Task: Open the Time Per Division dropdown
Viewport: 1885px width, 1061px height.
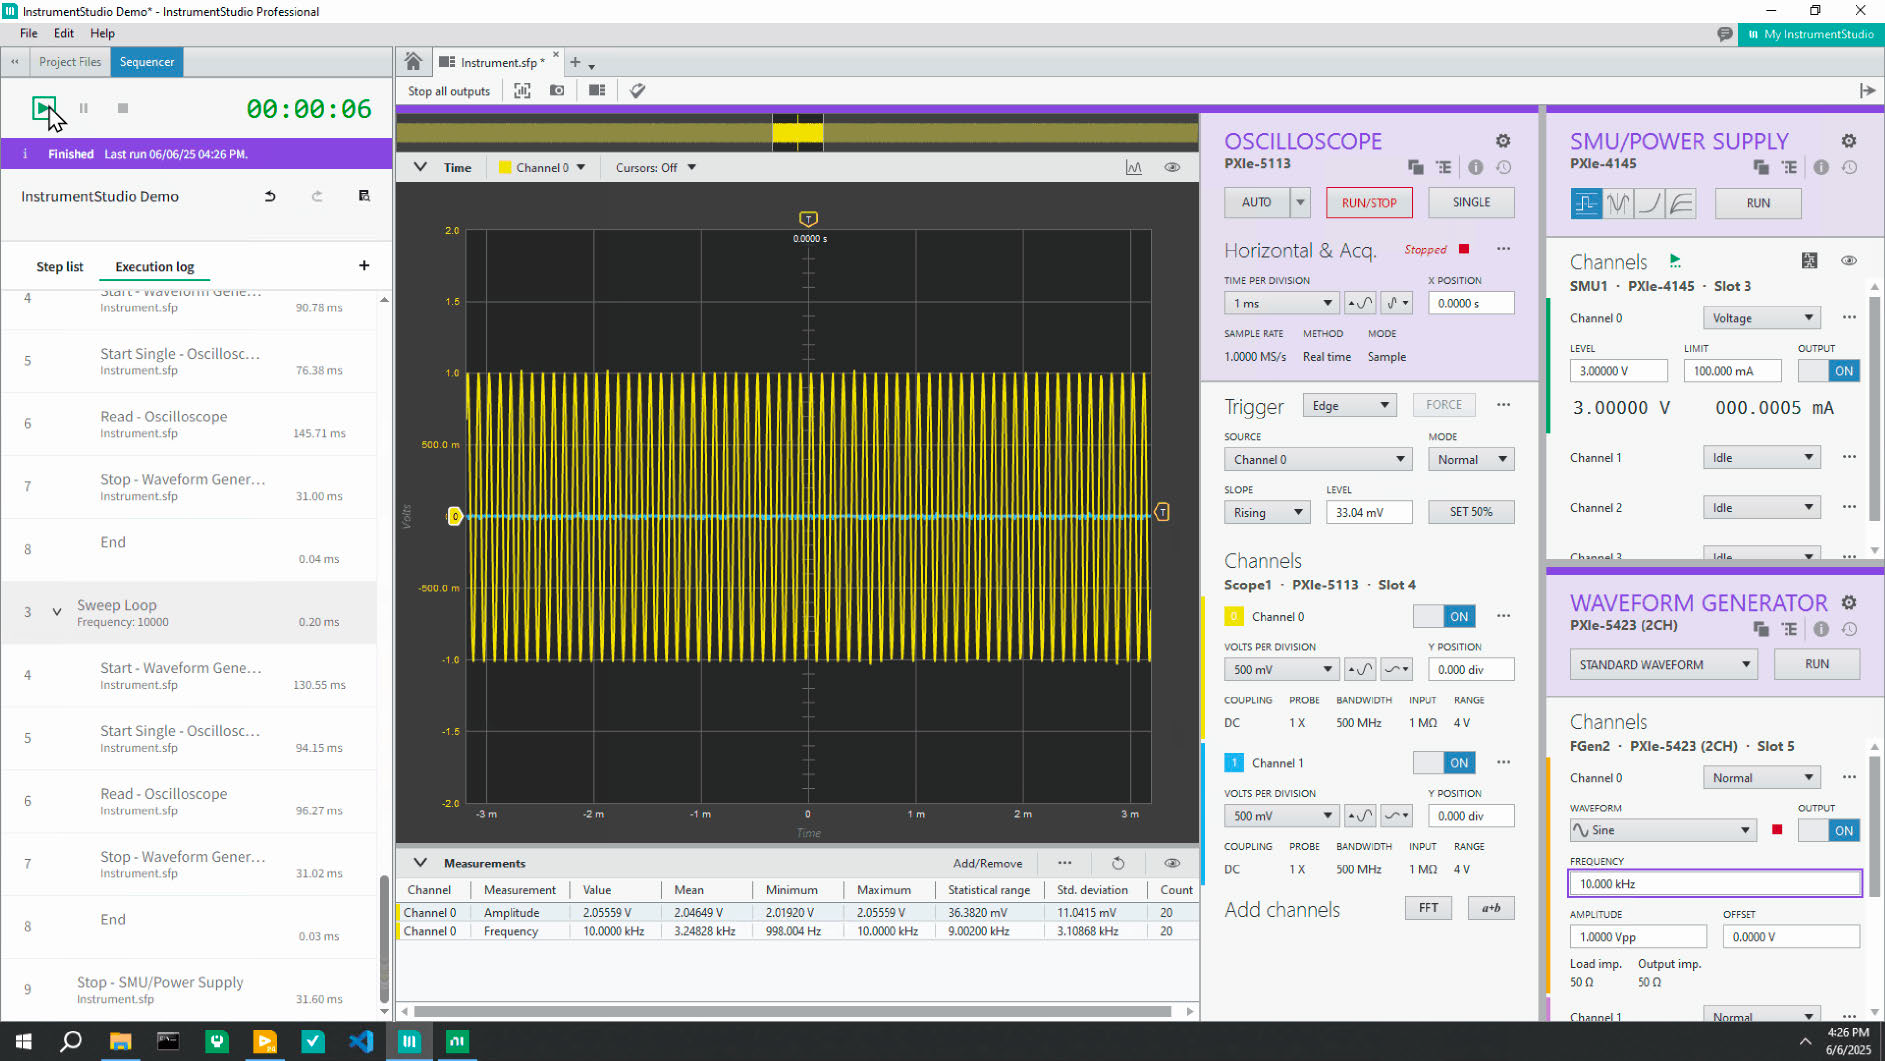Action: [1281, 303]
